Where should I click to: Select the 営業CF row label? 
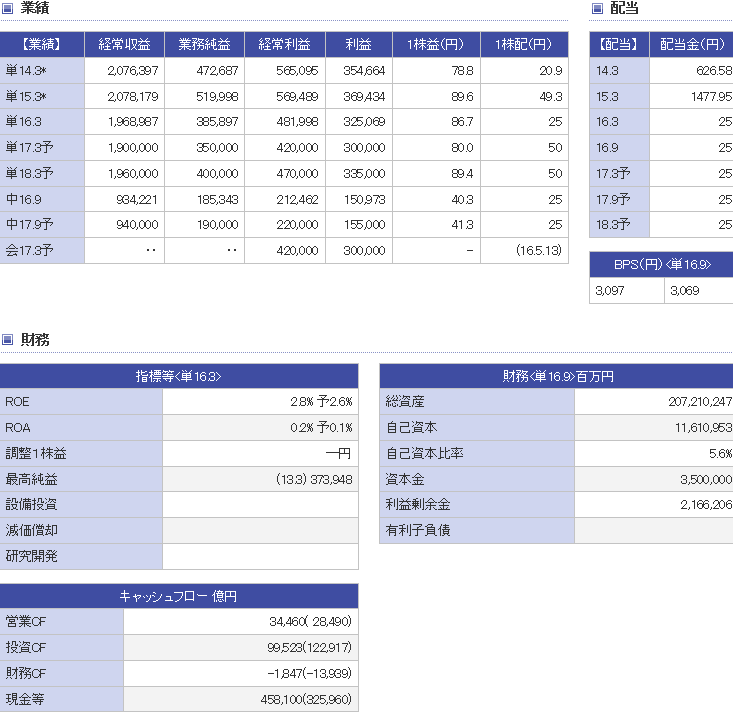tap(62, 621)
